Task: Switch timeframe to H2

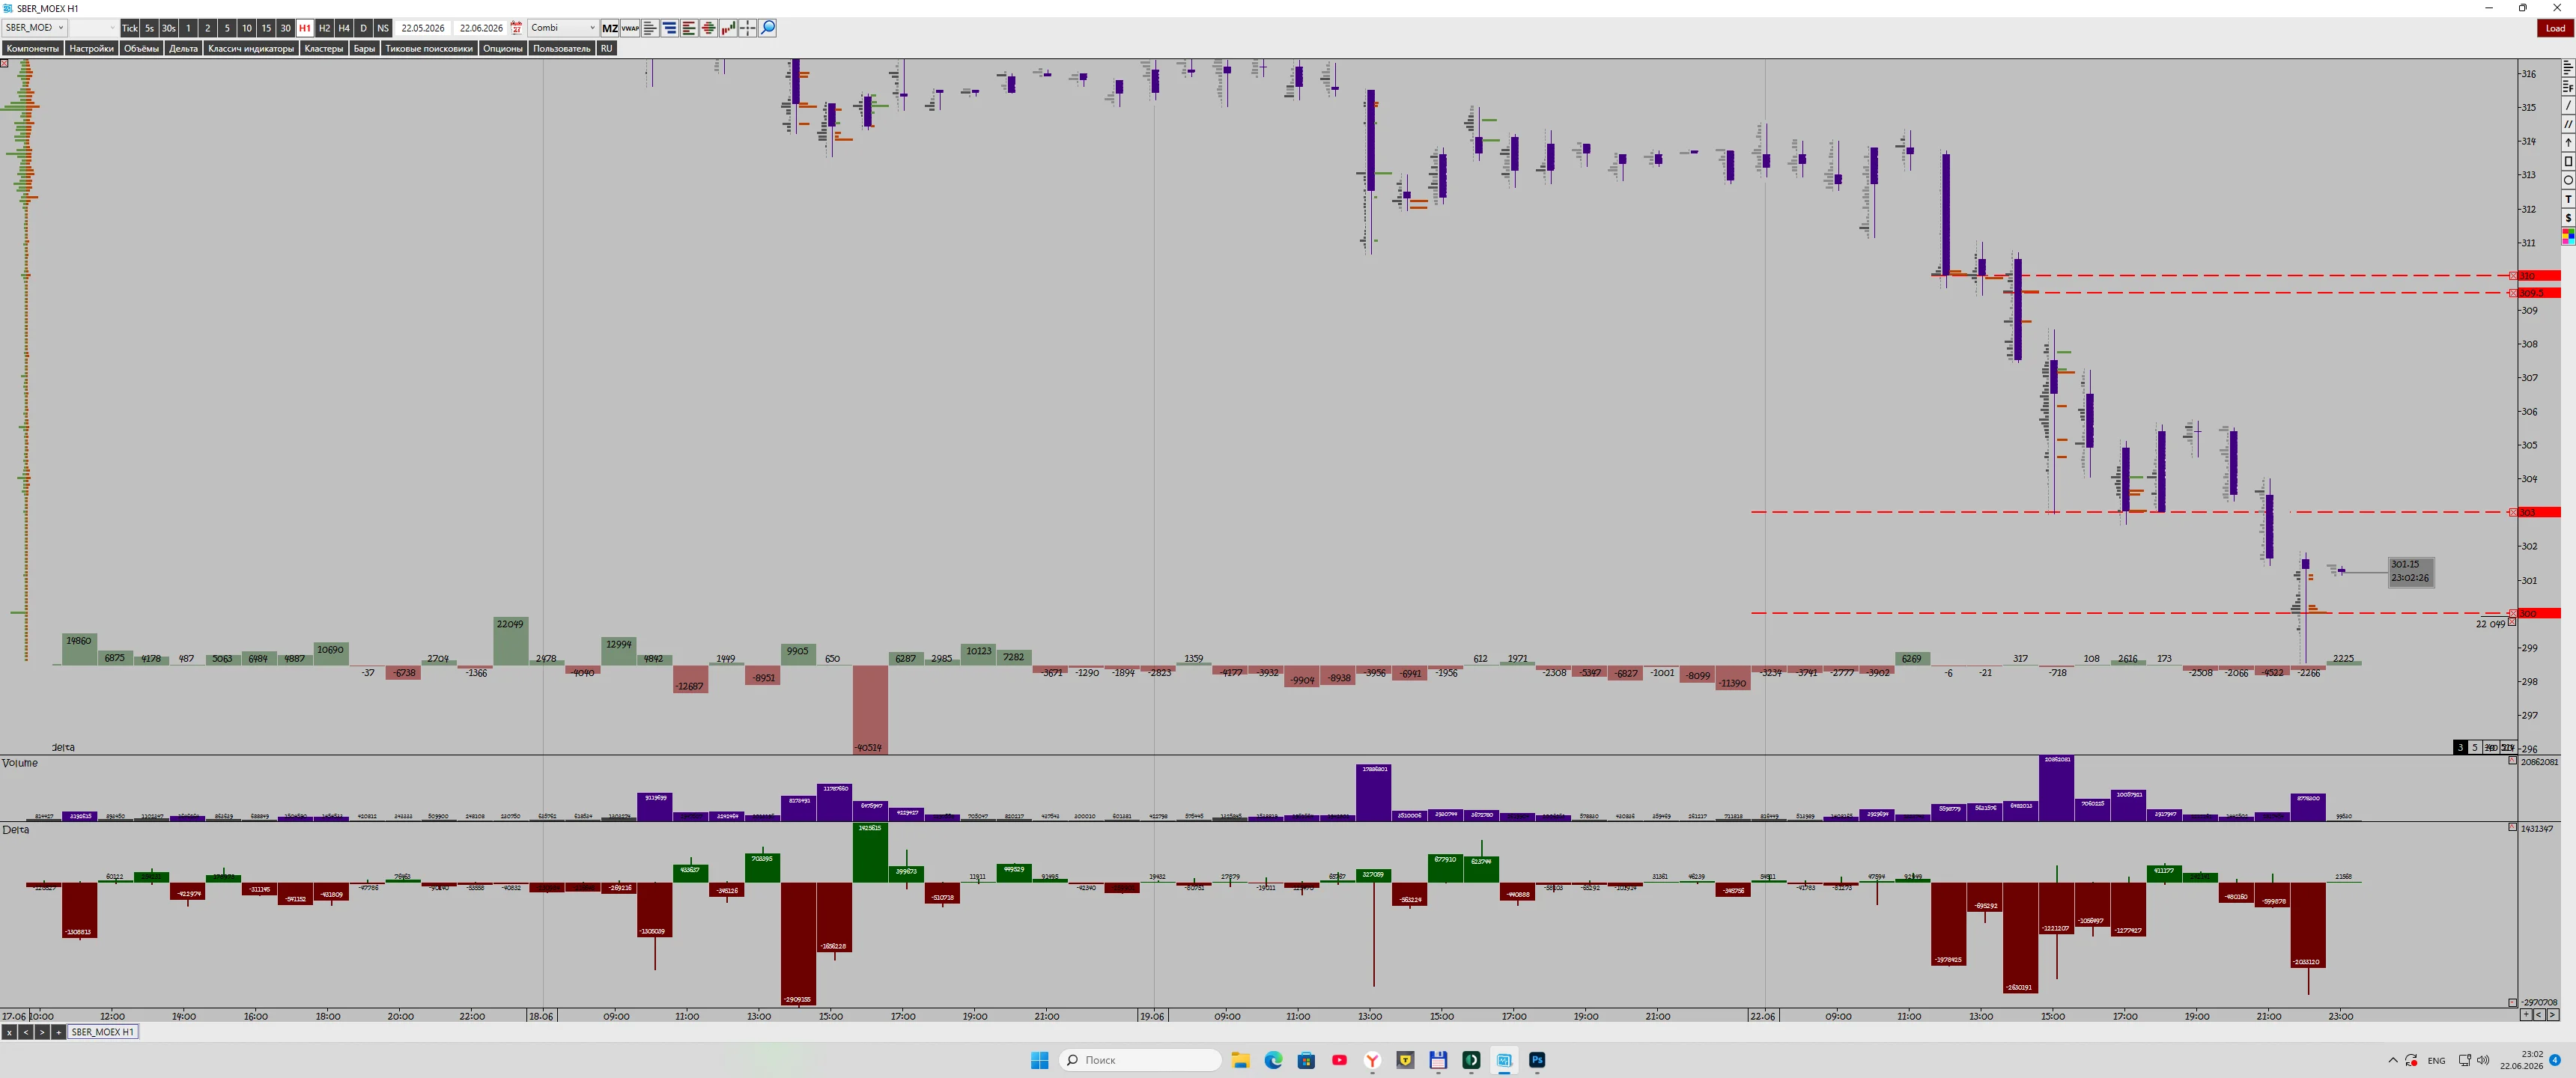Action: pos(325,28)
